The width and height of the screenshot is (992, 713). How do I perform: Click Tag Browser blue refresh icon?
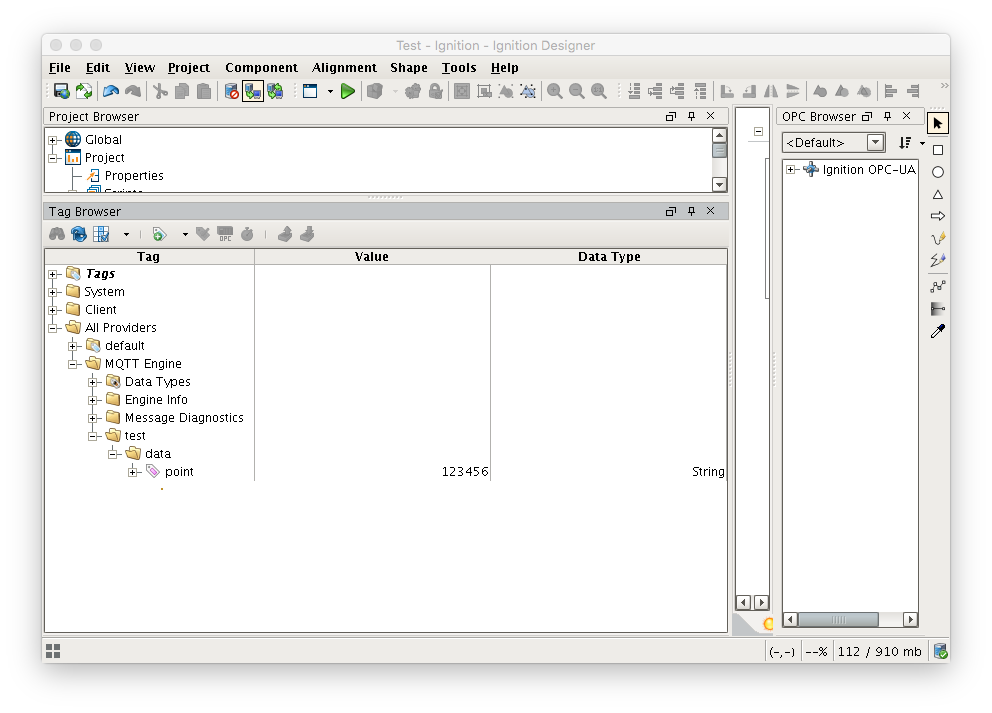click(78, 235)
